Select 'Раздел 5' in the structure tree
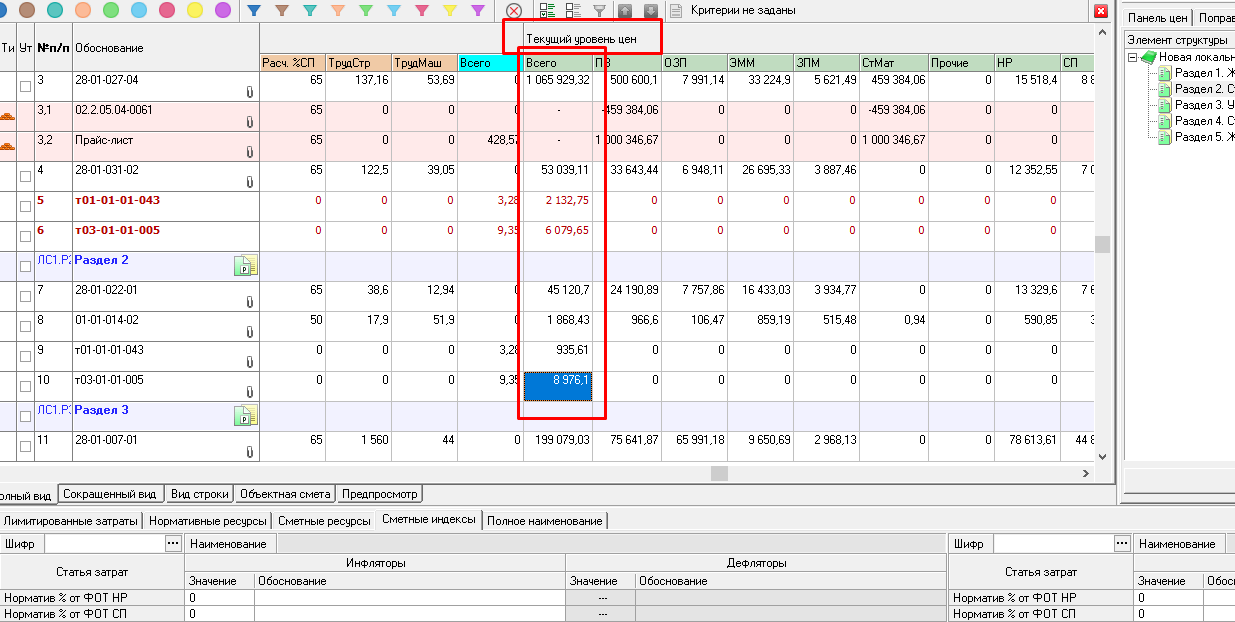Image resolution: width=1235 pixels, height=622 pixels. tap(1204, 137)
